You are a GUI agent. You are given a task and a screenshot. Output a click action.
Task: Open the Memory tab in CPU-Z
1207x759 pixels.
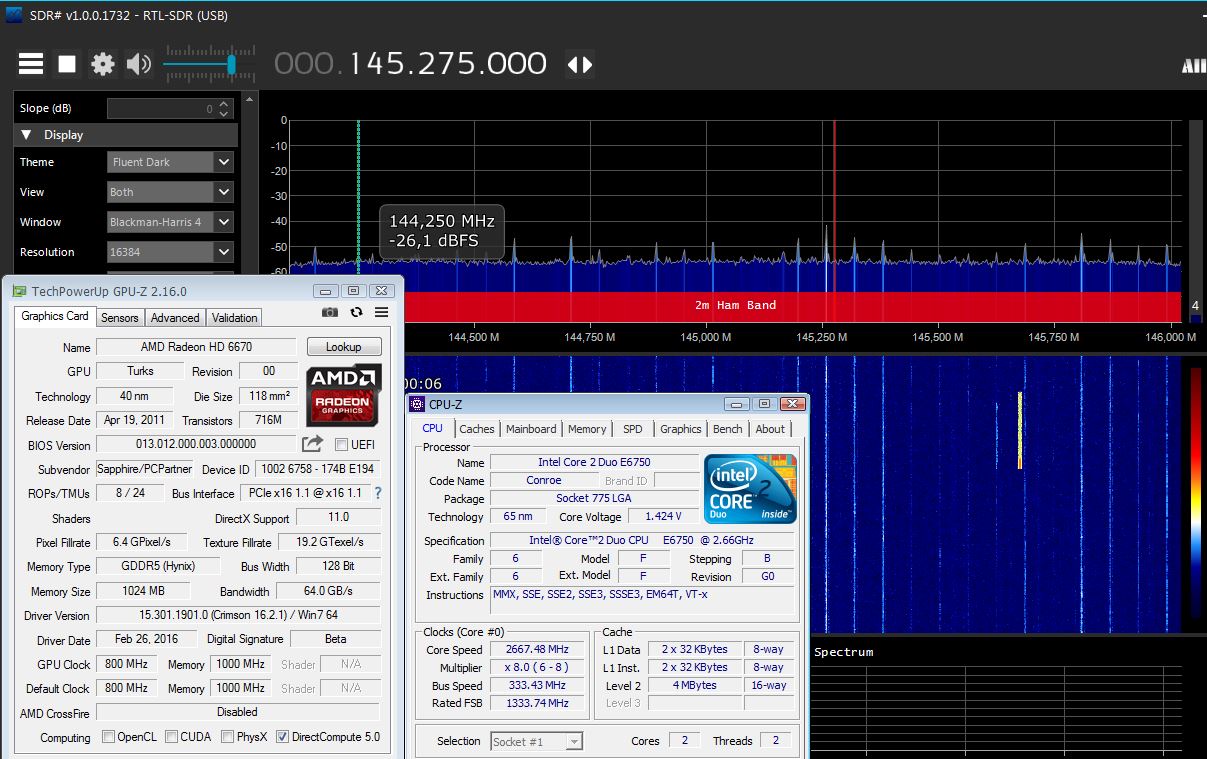click(x=587, y=429)
